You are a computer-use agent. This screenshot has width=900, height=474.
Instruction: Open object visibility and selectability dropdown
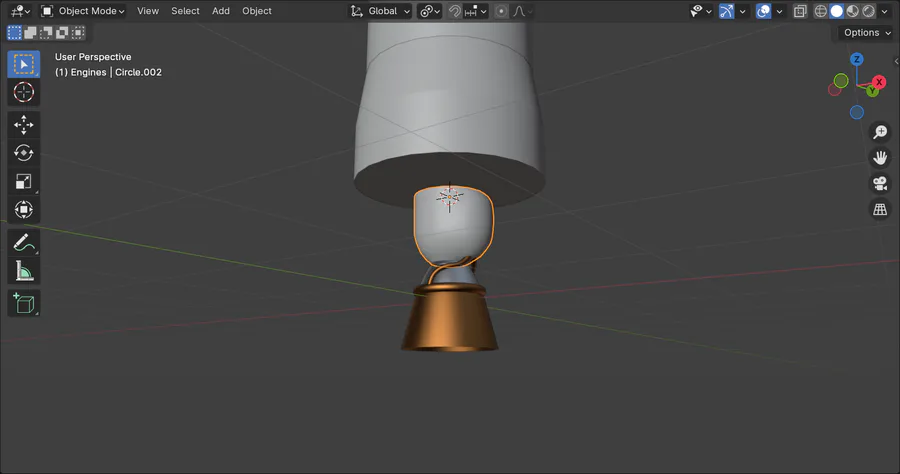tap(701, 11)
